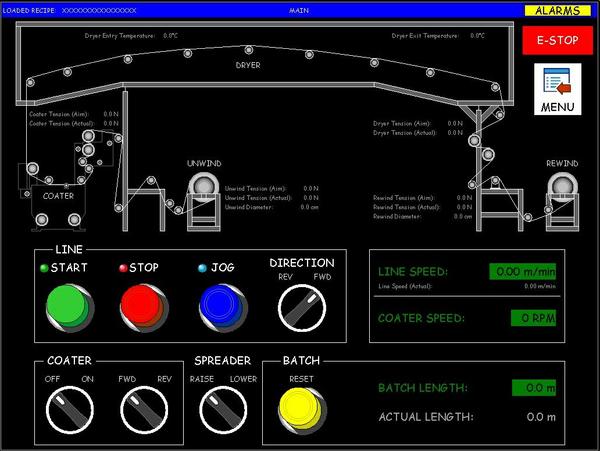
Task: Click the Dryer Tension (Actual) value
Action: click(x=455, y=132)
